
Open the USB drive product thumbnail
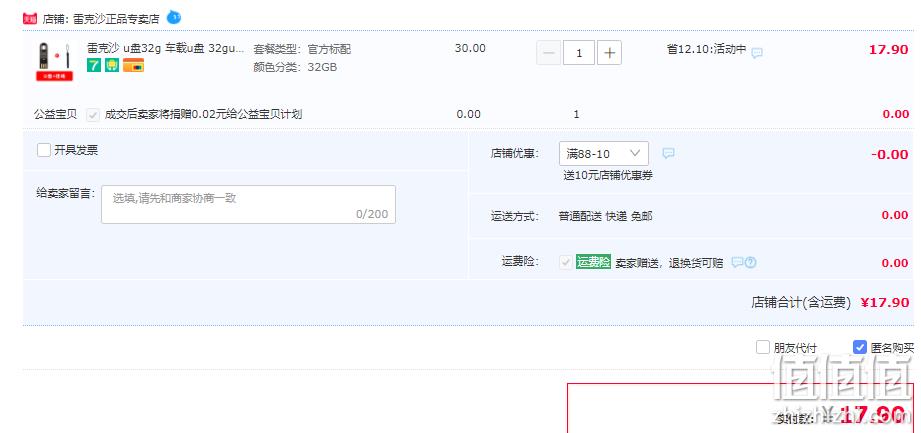pos(55,61)
